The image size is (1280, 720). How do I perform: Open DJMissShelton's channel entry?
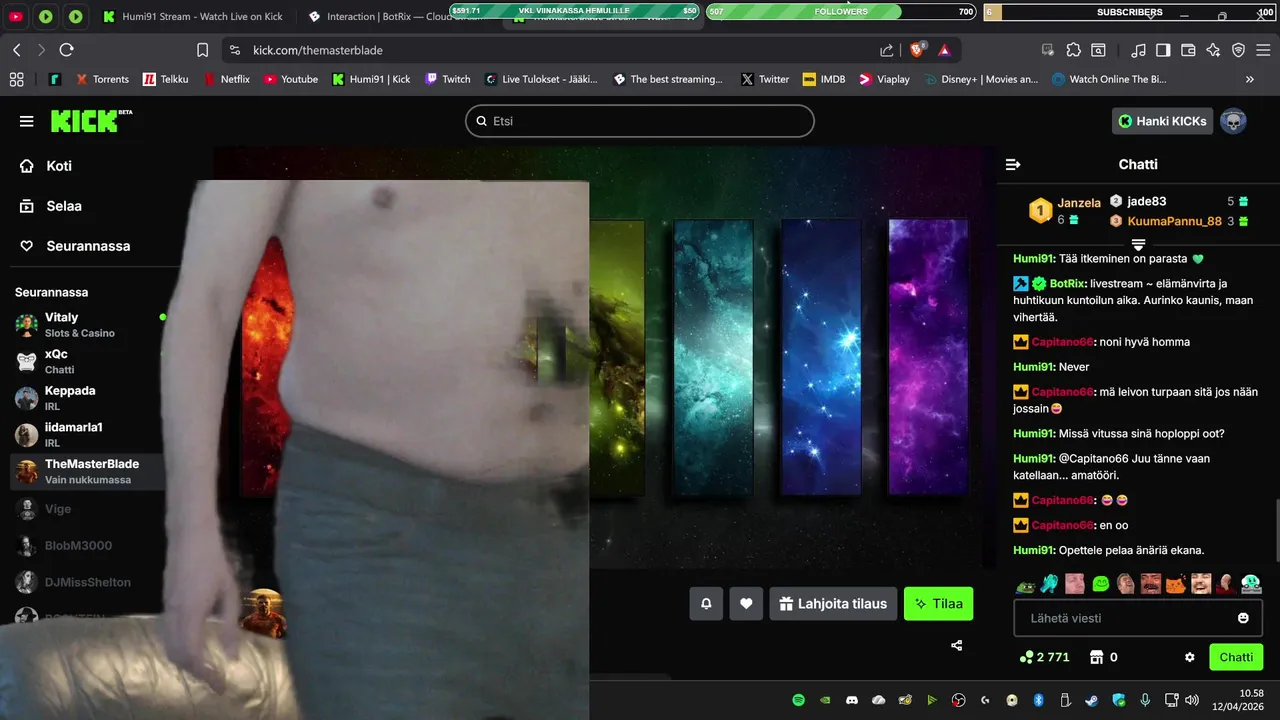pyautogui.click(x=88, y=582)
